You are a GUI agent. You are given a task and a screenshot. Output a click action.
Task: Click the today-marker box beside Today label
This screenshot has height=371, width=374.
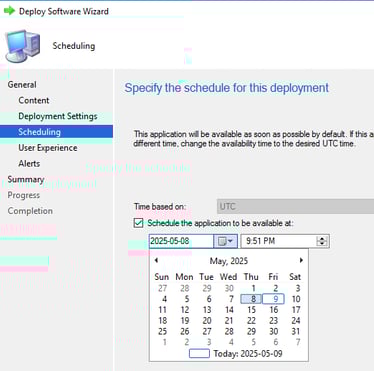coord(199,353)
